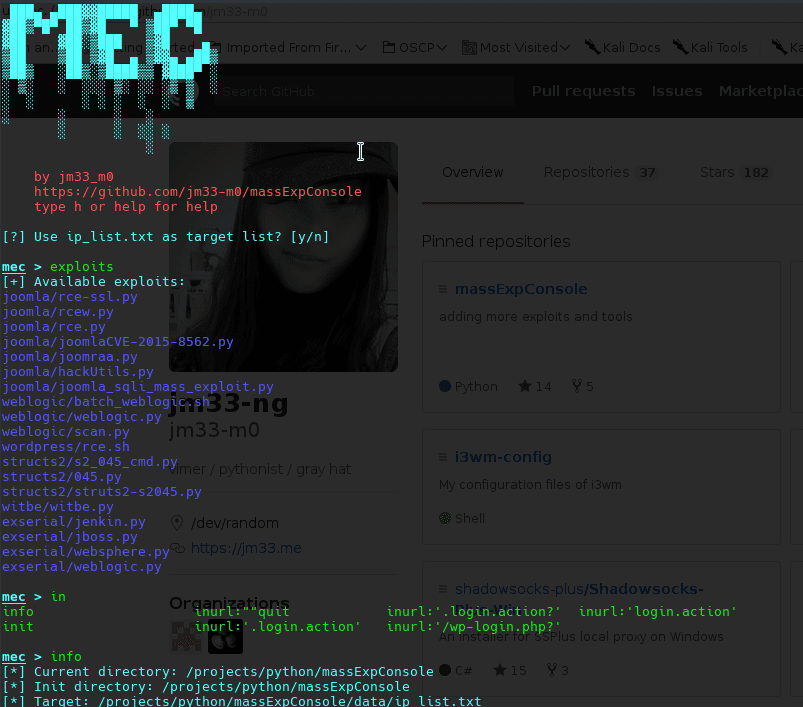Click the completion inurl:'/wp-login.php?'

point(474,627)
